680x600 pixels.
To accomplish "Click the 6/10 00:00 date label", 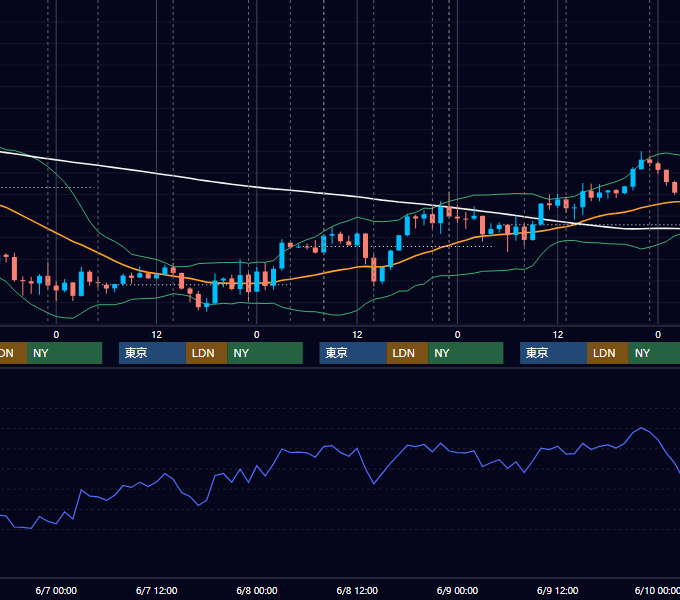I will (657, 590).
